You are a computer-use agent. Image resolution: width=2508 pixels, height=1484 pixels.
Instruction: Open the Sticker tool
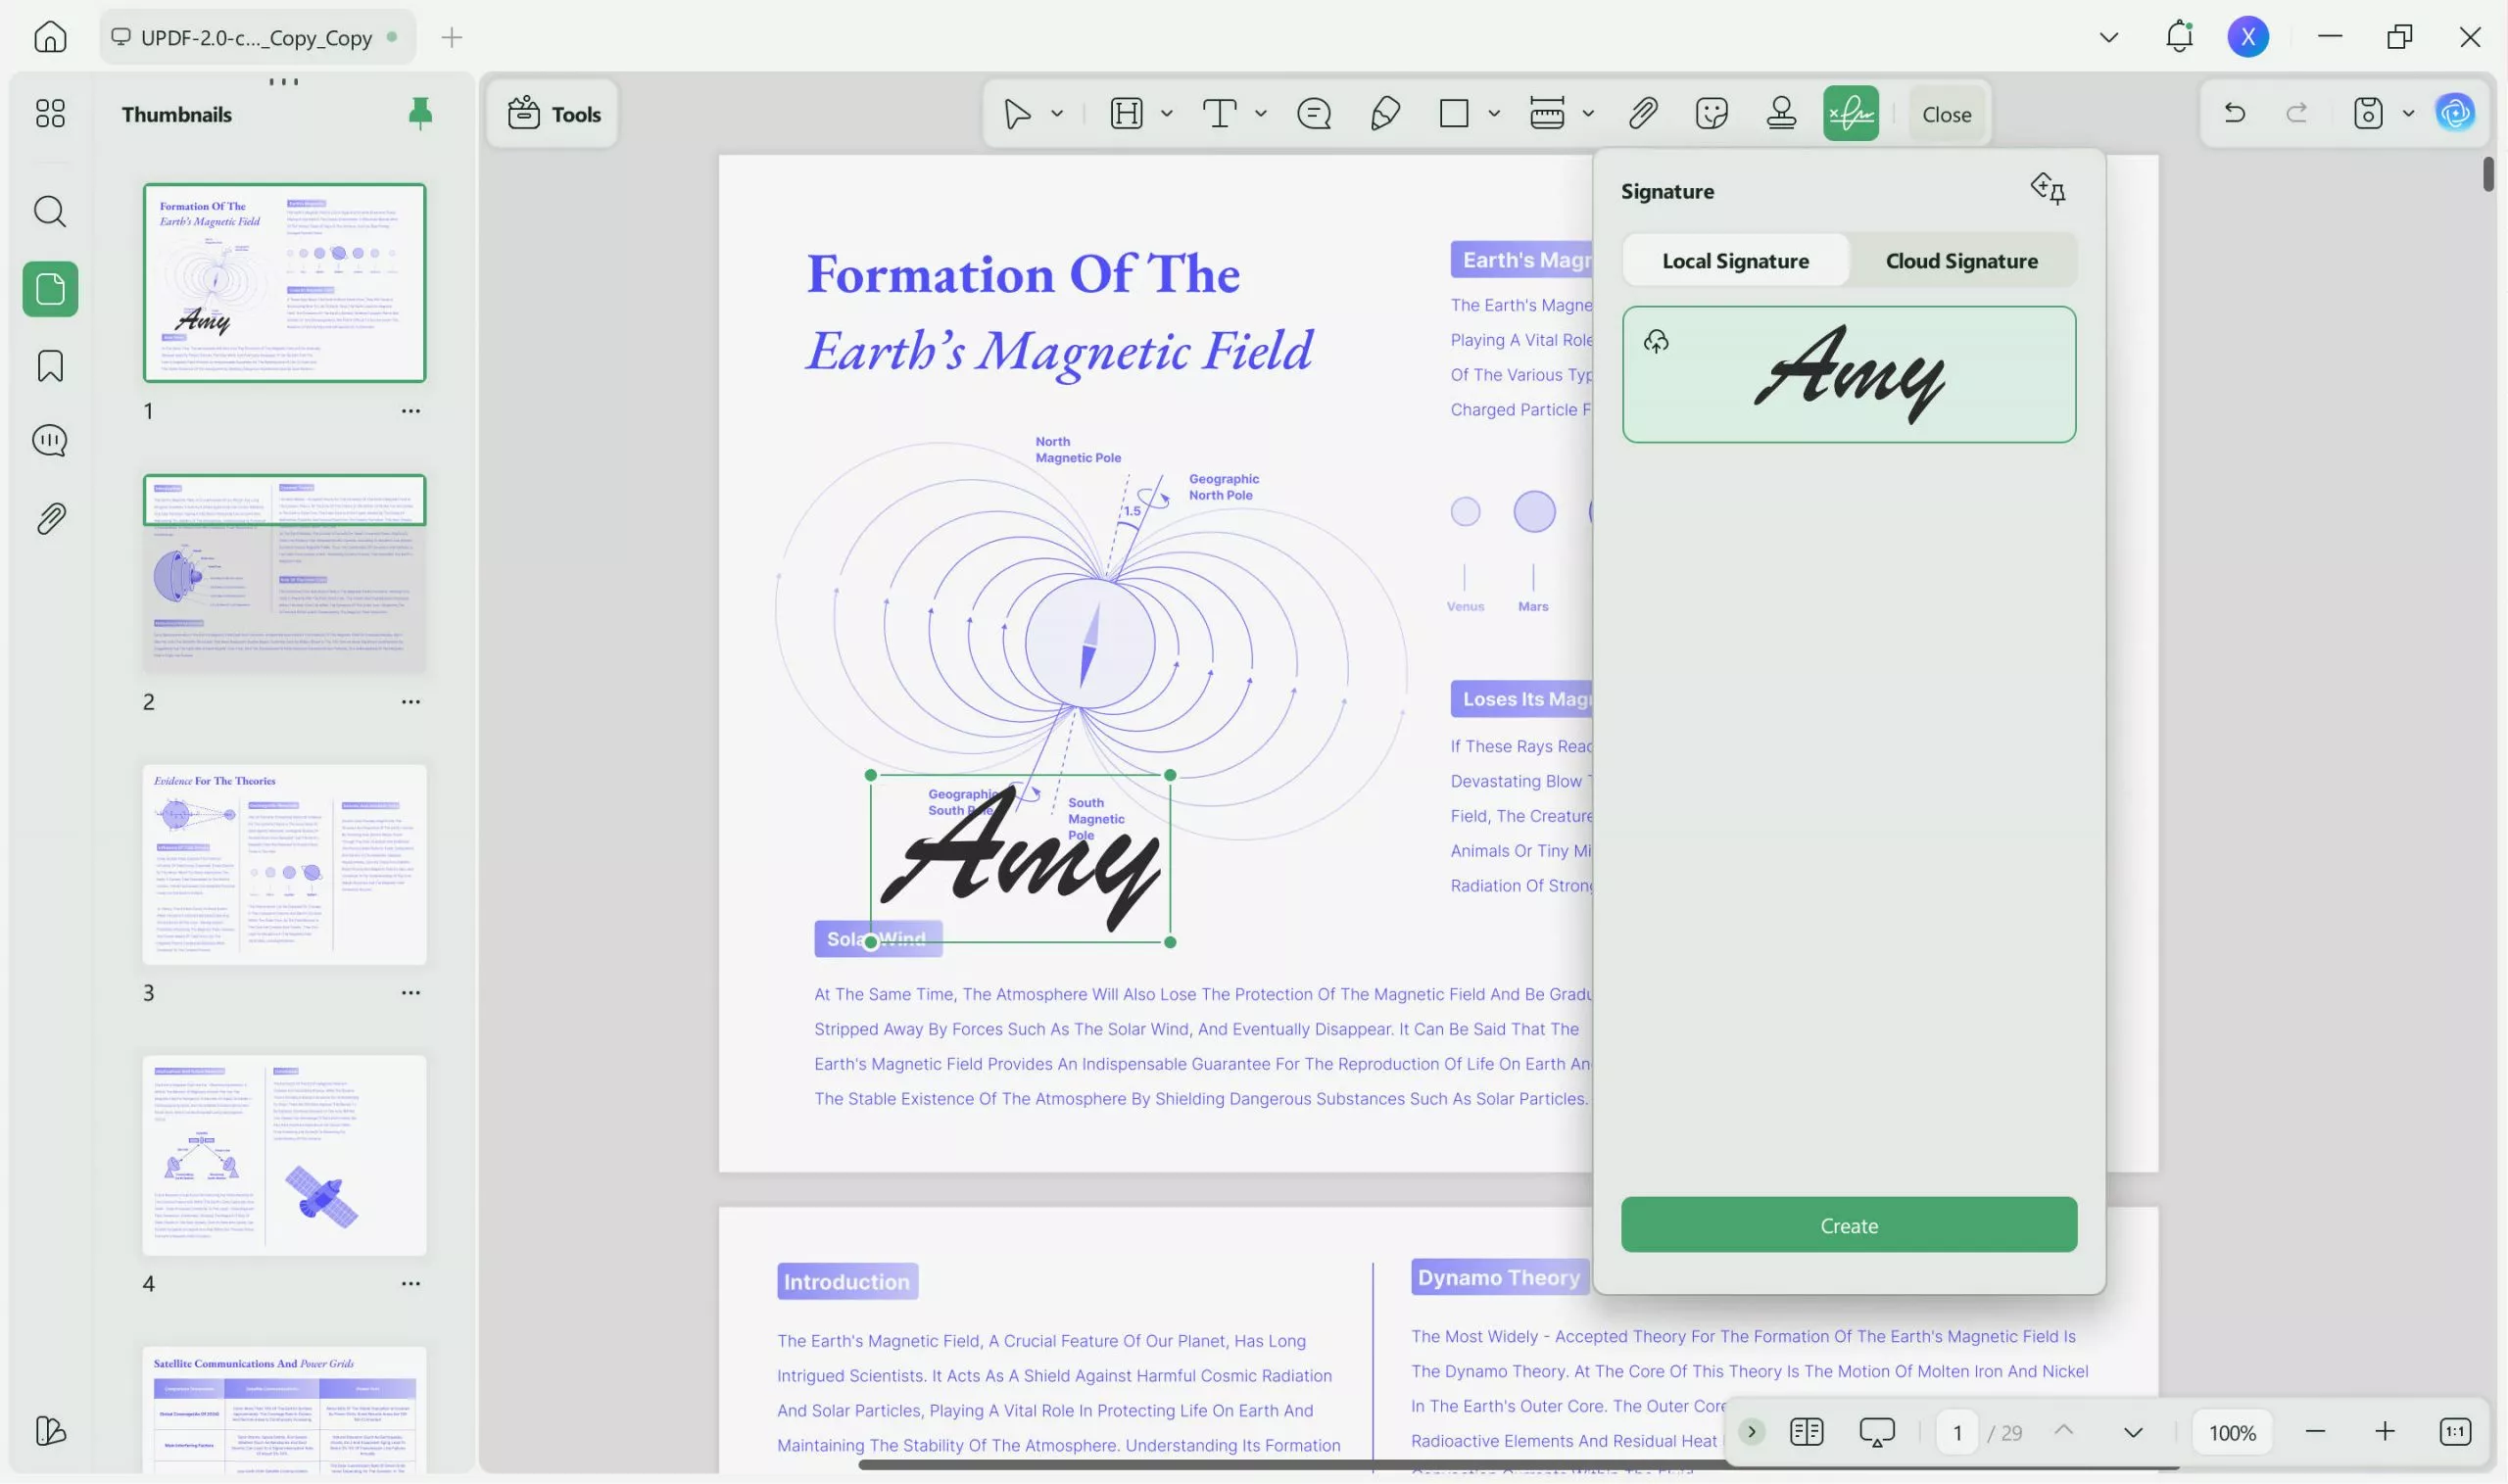(x=1711, y=113)
